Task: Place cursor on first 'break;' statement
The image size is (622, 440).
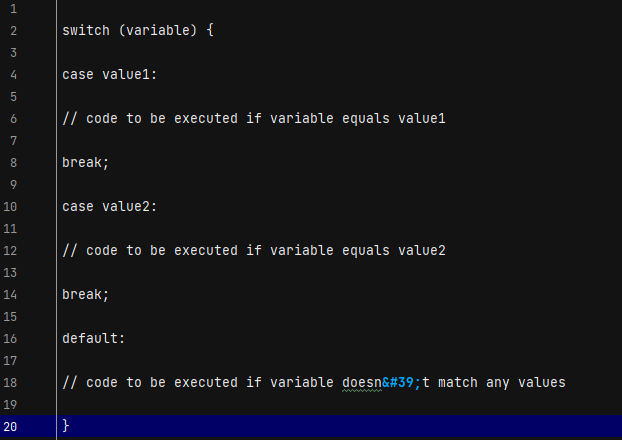Action: click(85, 163)
